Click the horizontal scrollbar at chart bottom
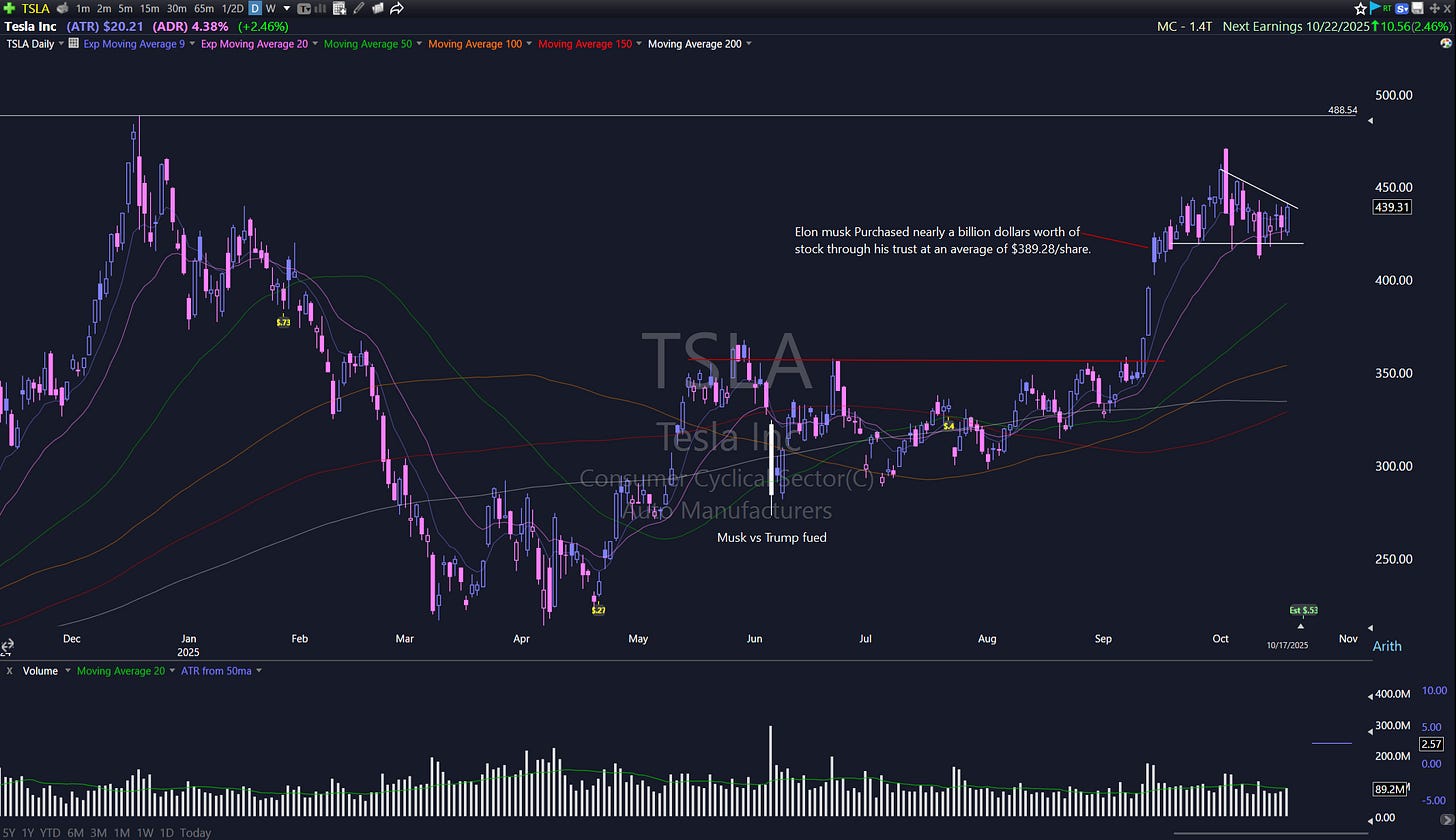The width and height of the screenshot is (1456, 840). tap(1271, 833)
